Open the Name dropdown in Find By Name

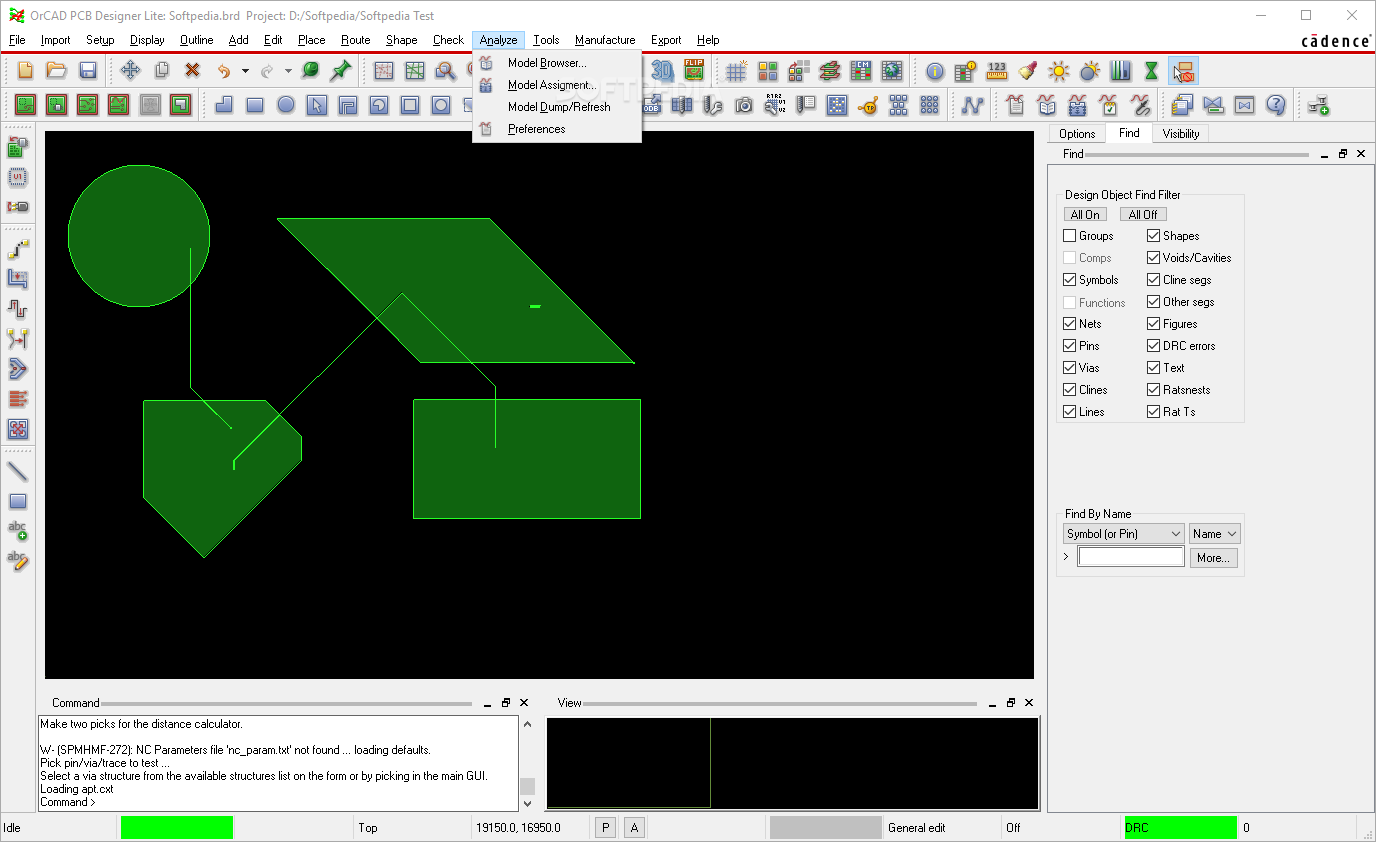tap(1215, 534)
